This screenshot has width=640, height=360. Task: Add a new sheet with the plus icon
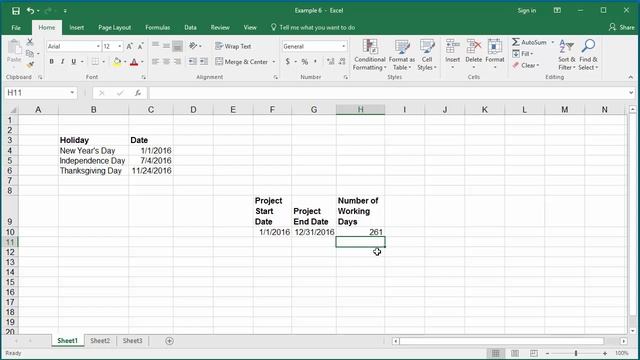click(x=169, y=341)
